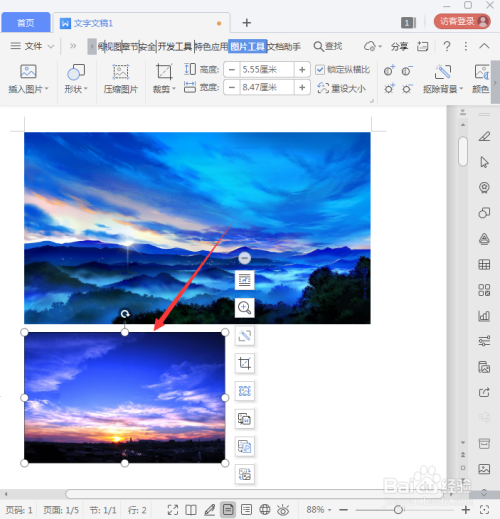This screenshot has width=500, height=519.
Task: Select the Picture Tools (图片工具) tab
Action: pyautogui.click(x=247, y=47)
